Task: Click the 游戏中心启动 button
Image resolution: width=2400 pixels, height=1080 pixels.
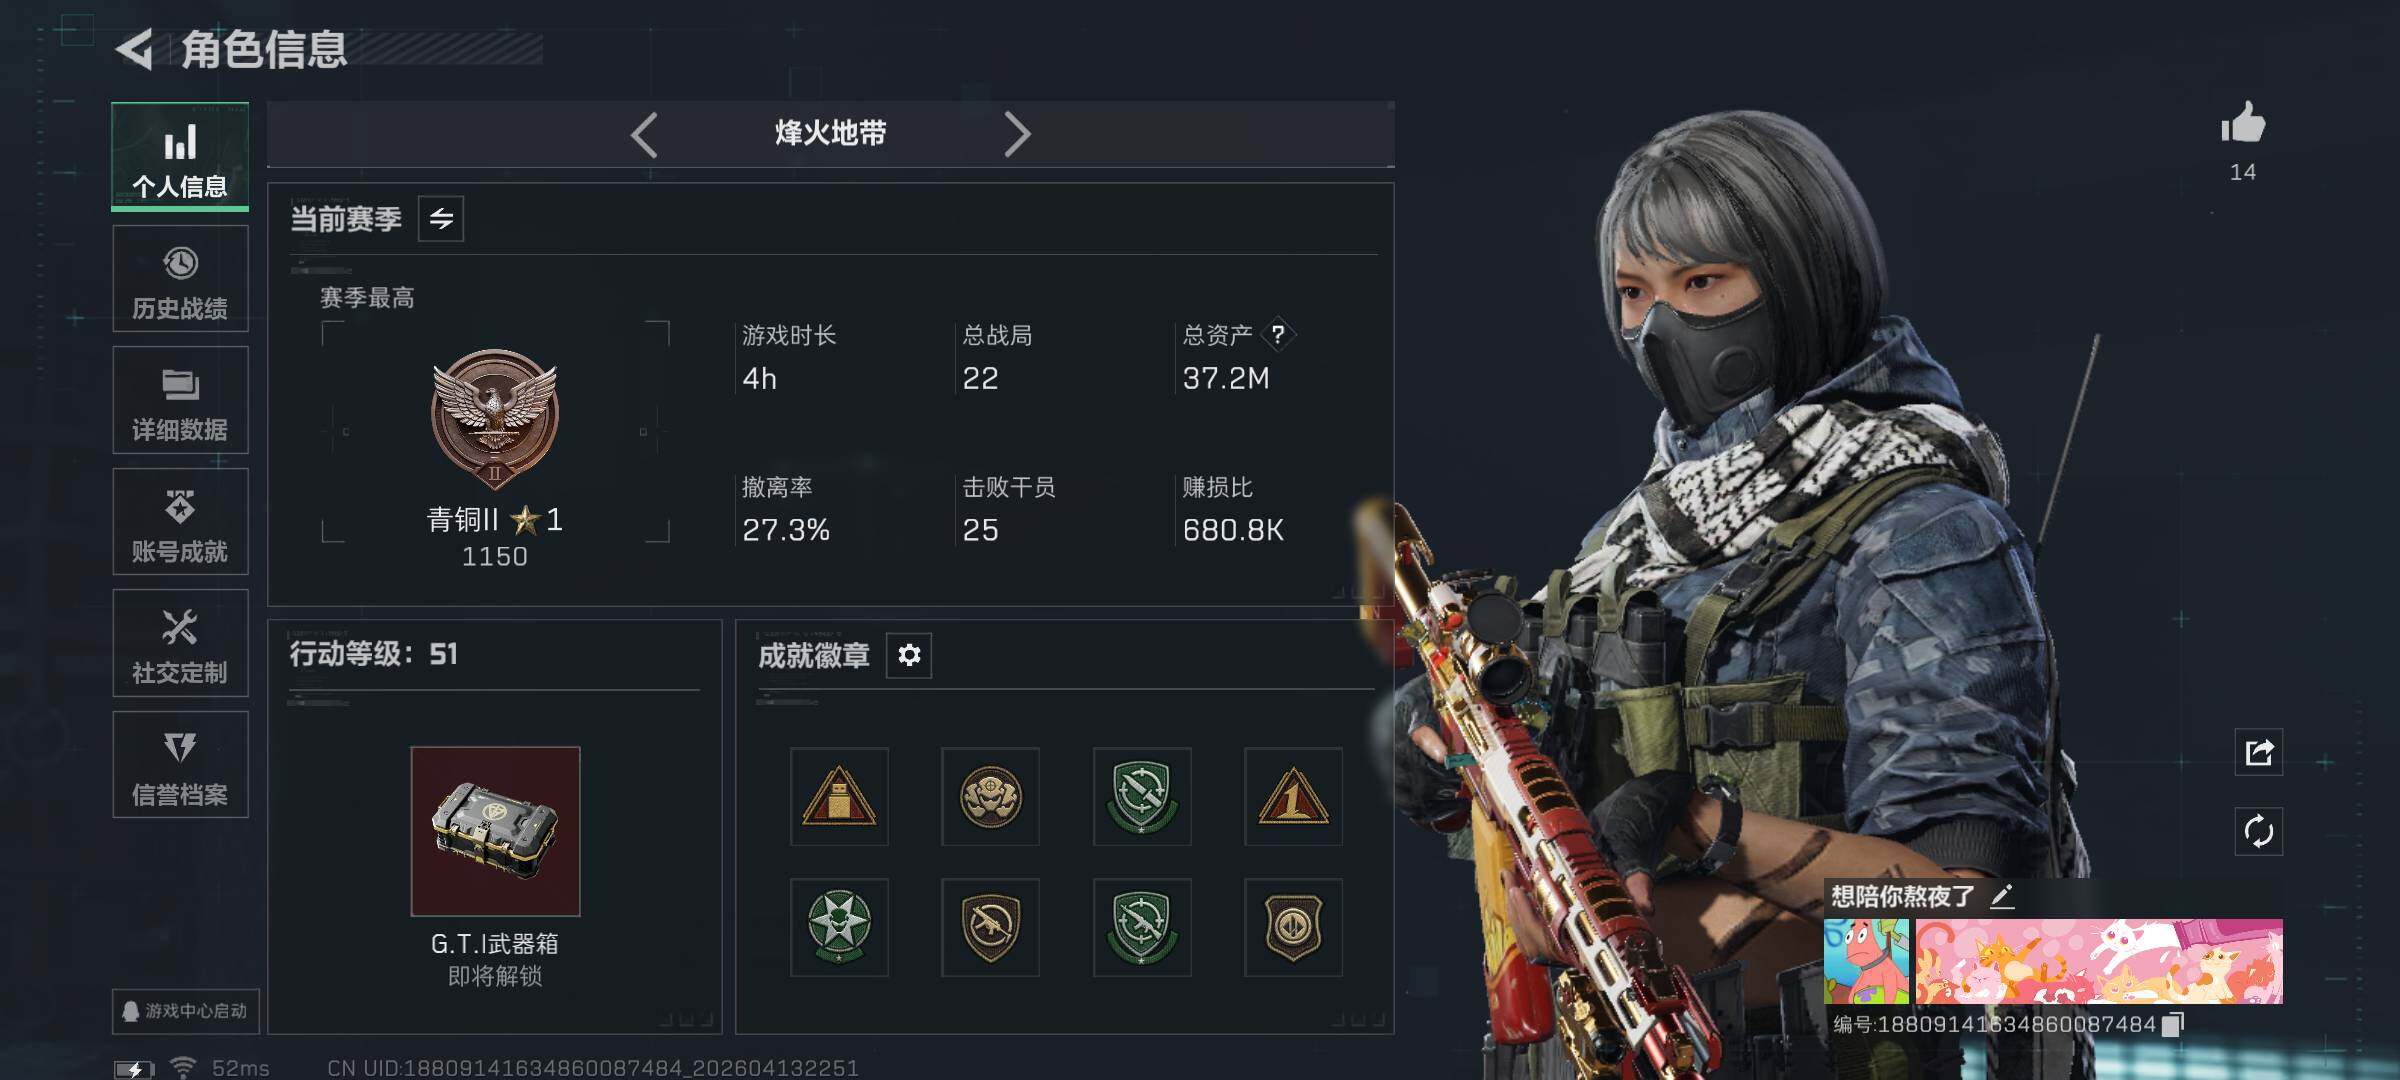Action: 186,1011
